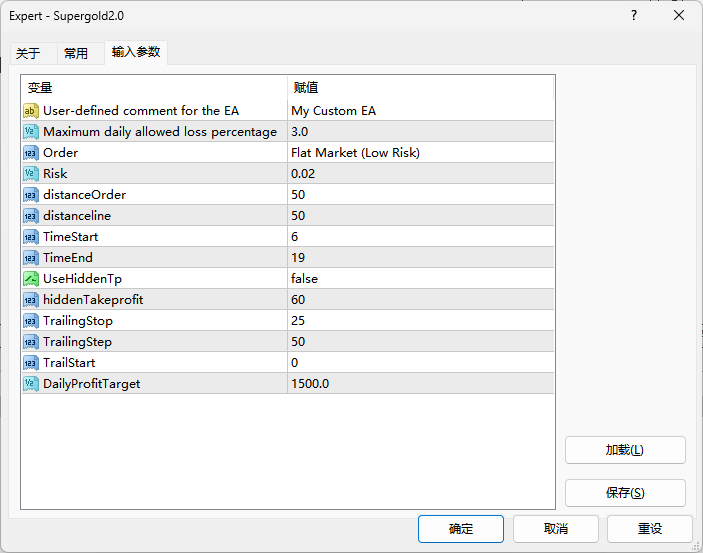Click the 保存(S) save button
703x553 pixels.
click(x=625, y=493)
